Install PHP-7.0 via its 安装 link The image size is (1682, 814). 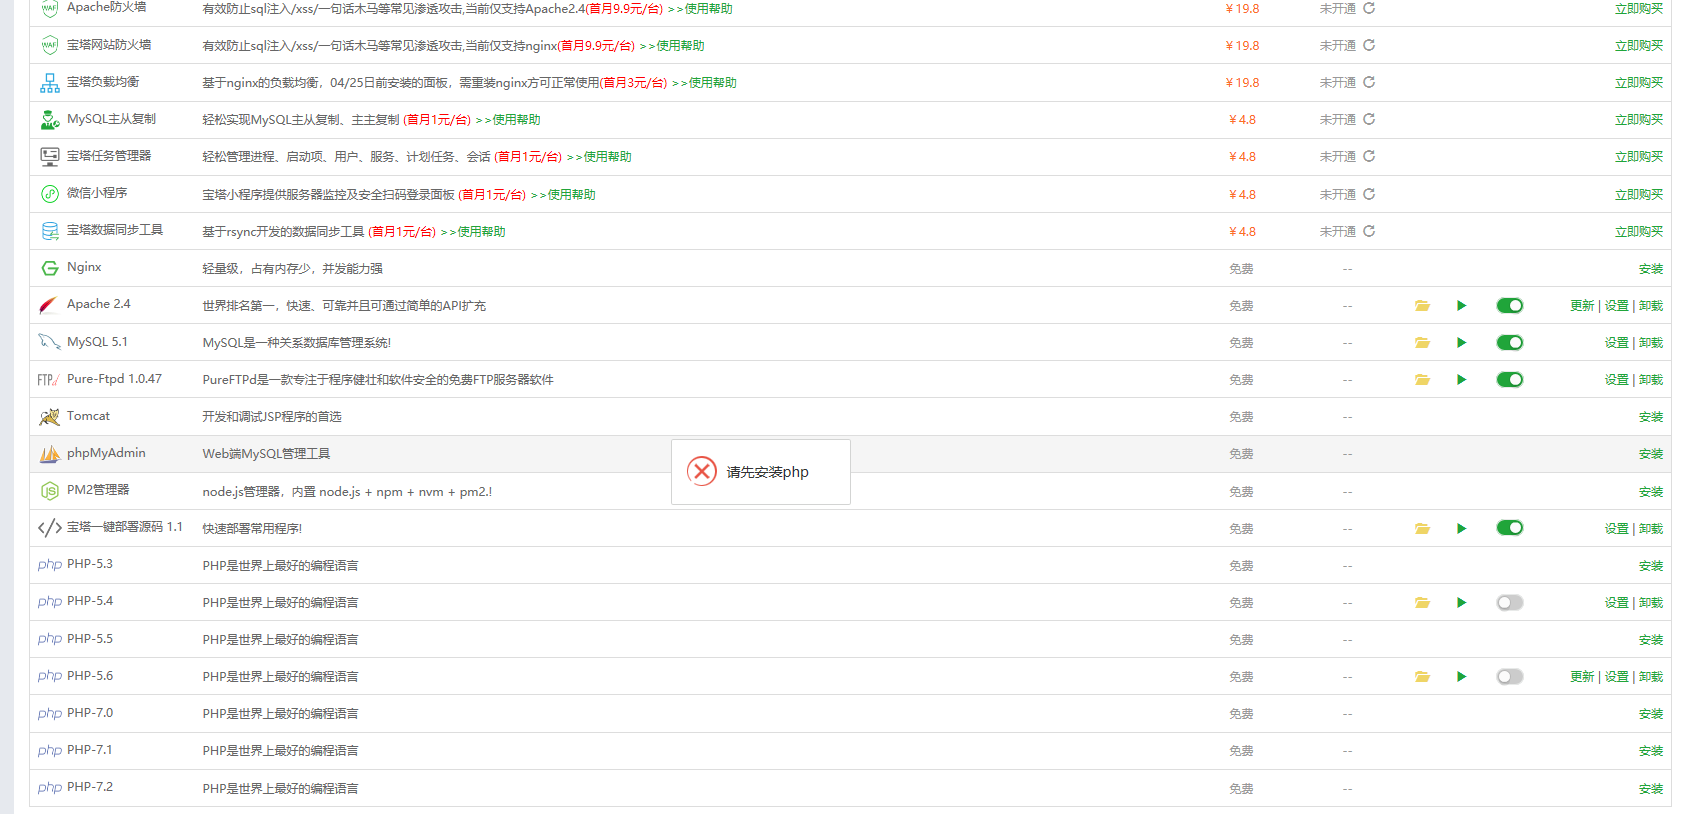(1651, 714)
